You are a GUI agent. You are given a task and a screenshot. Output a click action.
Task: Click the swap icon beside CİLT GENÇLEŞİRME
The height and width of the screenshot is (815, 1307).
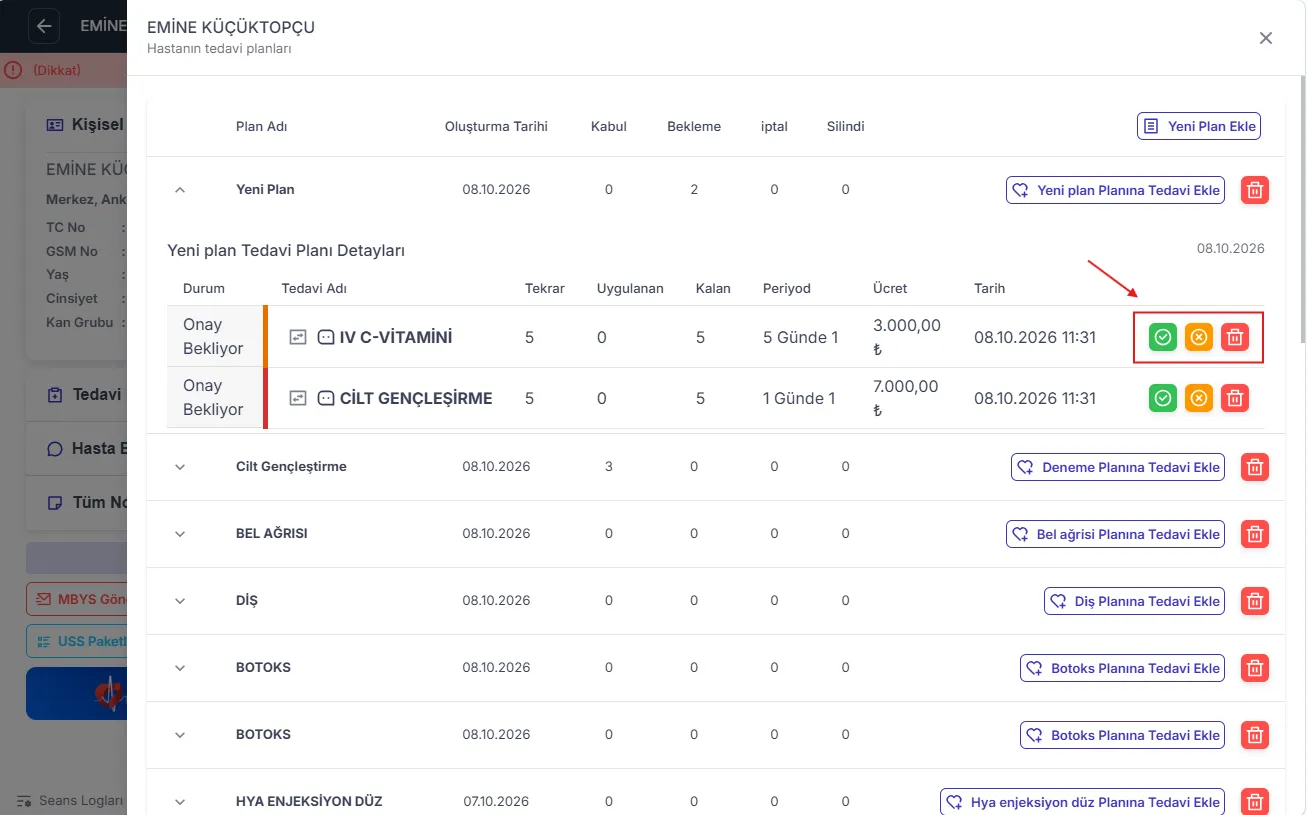297,398
